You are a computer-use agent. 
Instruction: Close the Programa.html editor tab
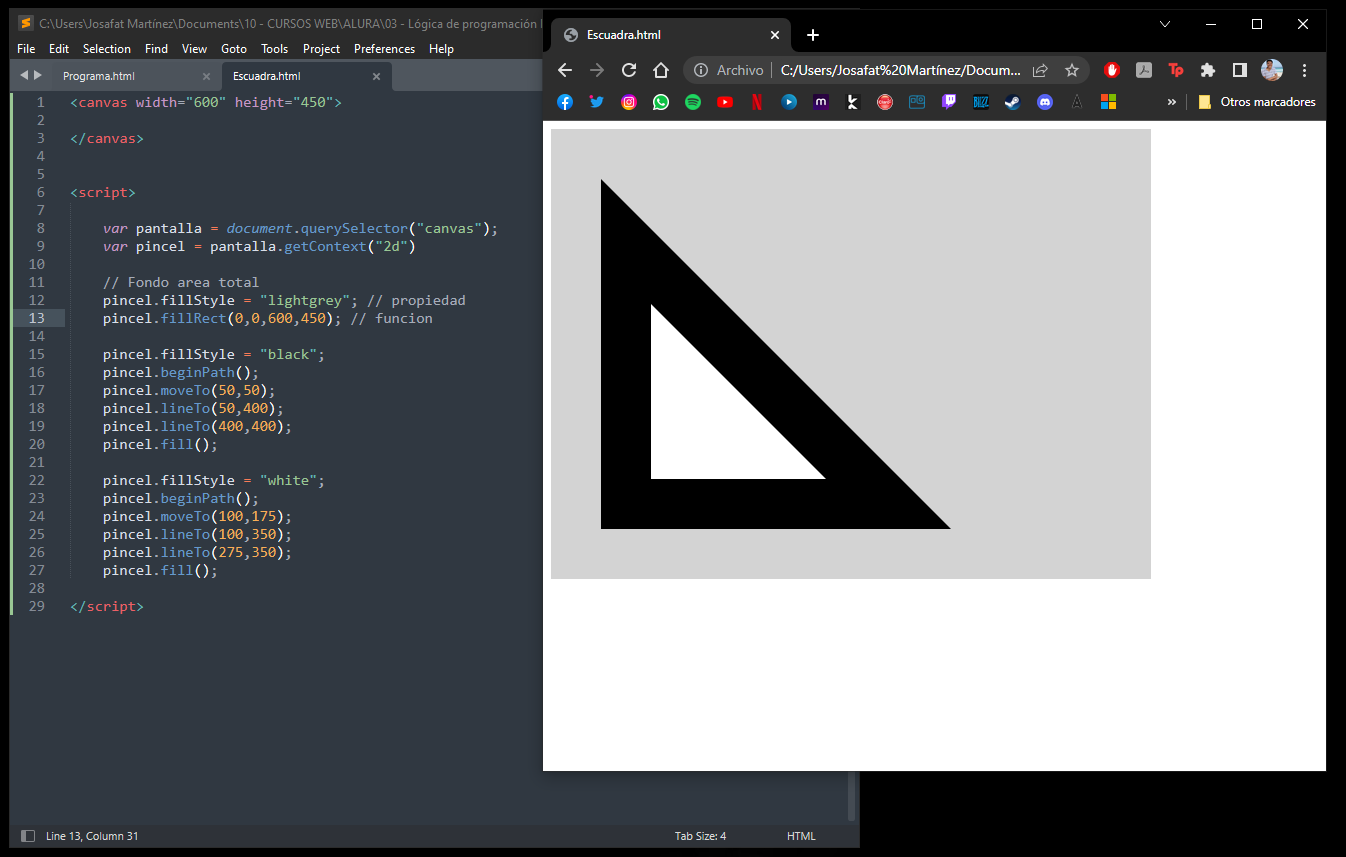click(206, 76)
